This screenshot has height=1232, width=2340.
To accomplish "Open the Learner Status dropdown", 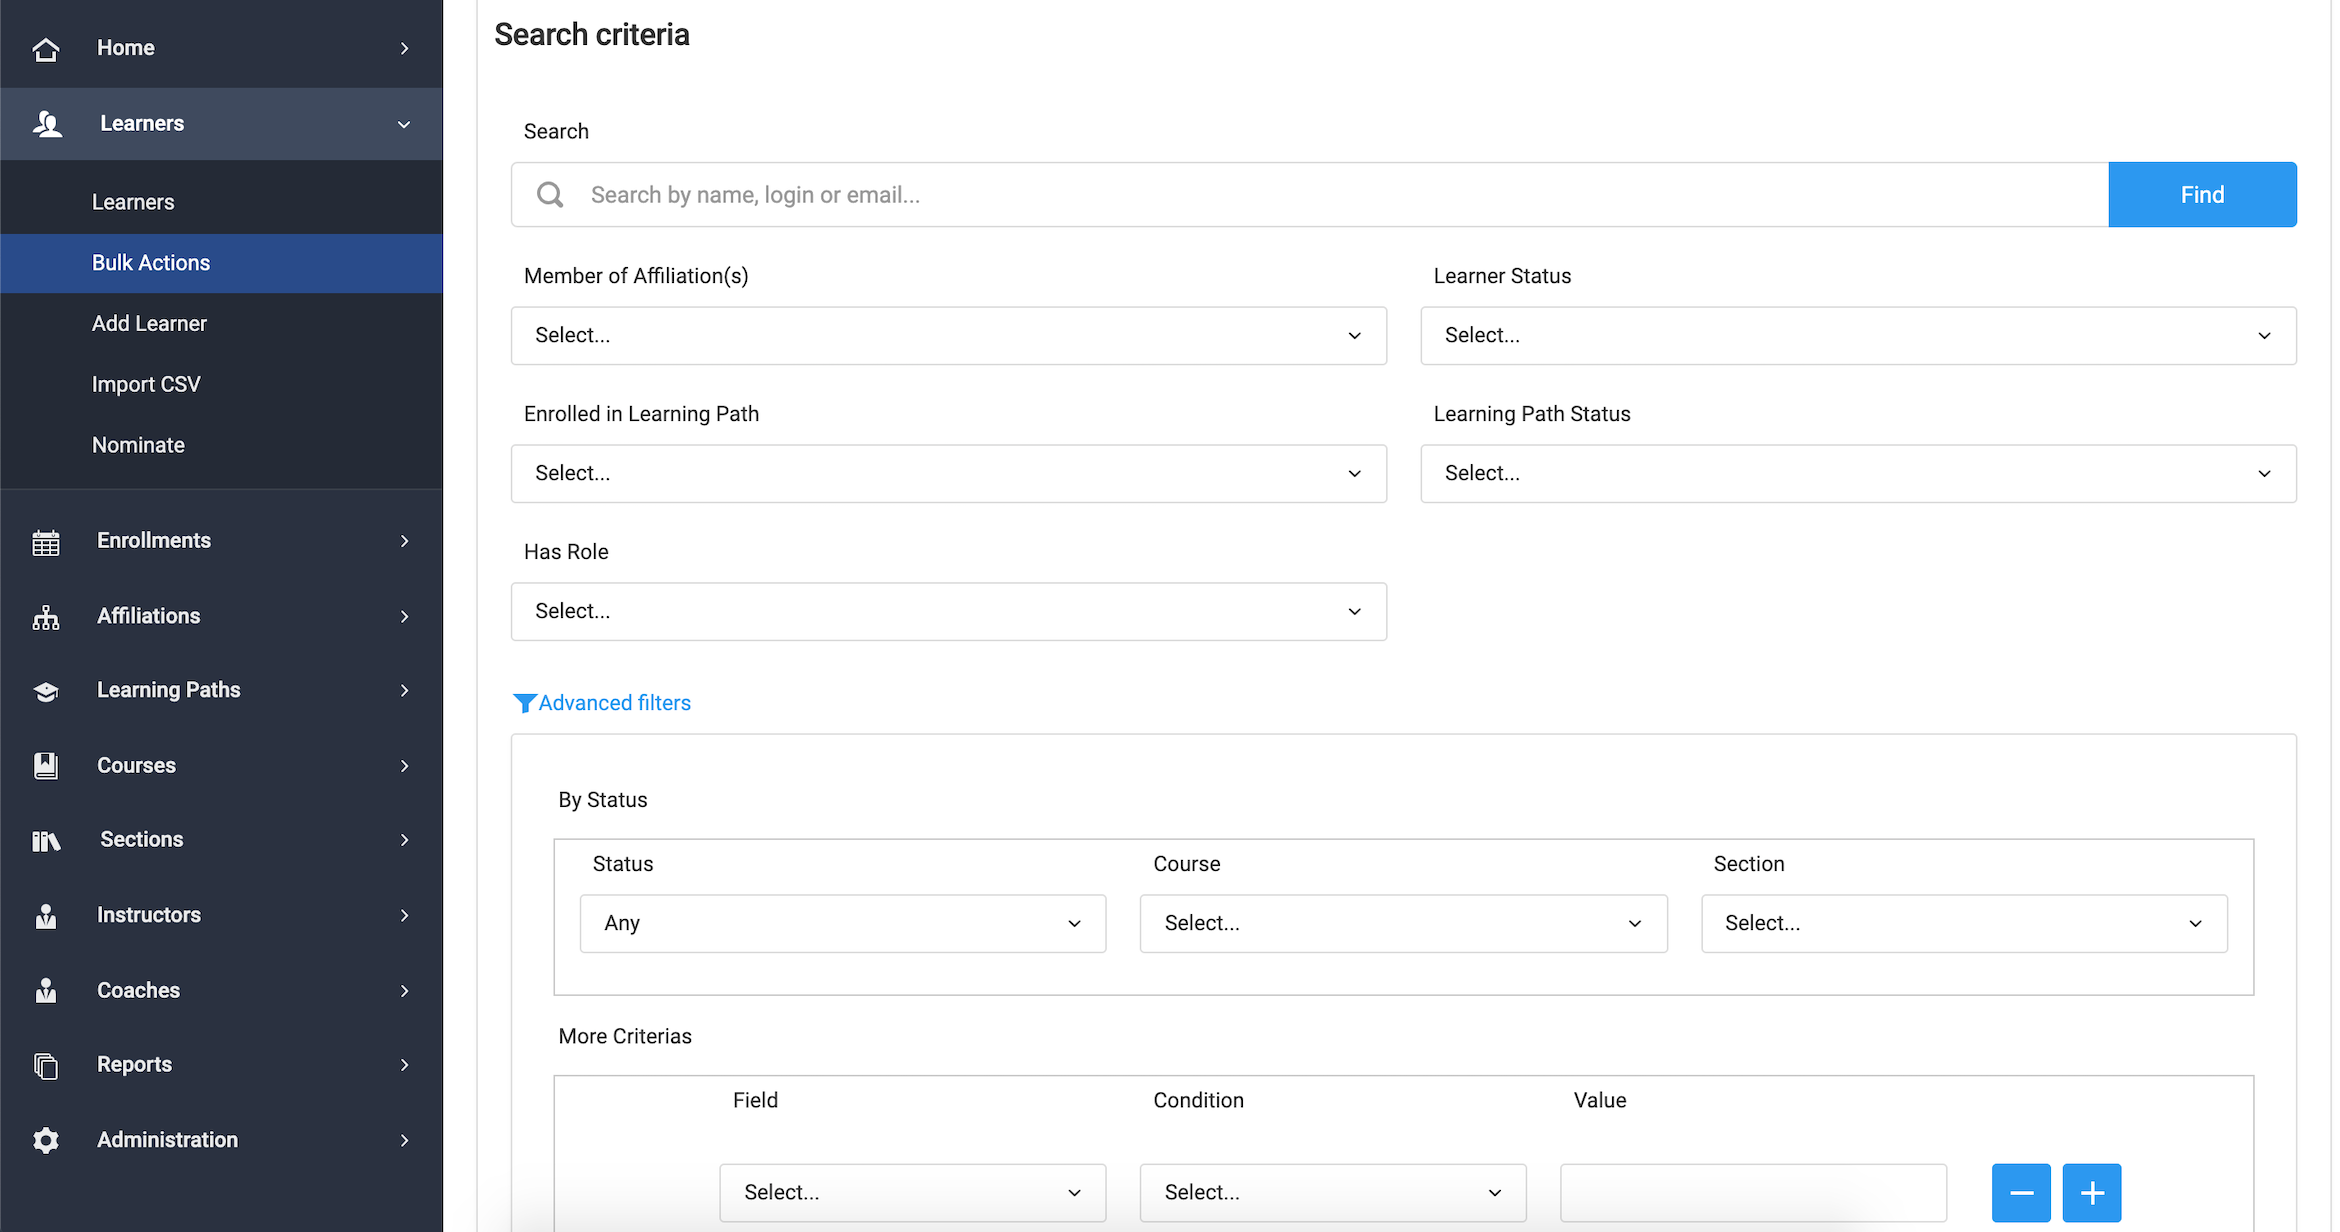I will pos(1858,336).
